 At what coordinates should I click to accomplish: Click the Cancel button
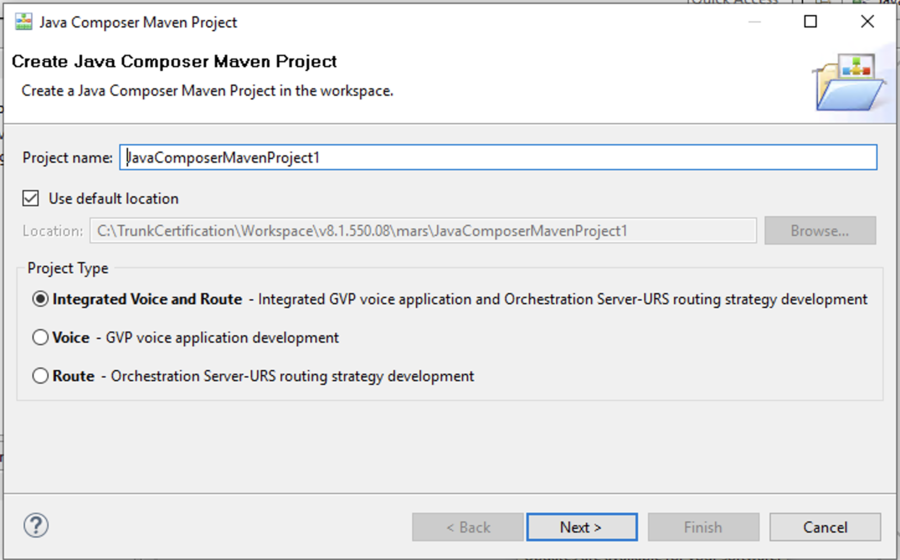pos(825,527)
